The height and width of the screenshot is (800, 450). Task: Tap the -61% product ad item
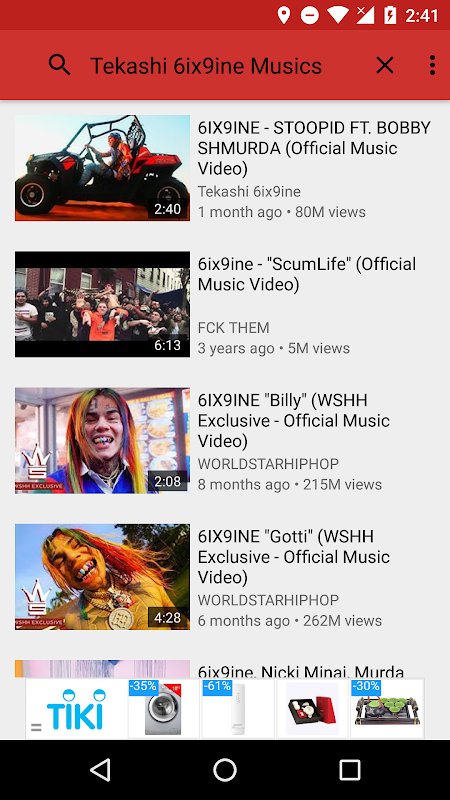(238, 709)
